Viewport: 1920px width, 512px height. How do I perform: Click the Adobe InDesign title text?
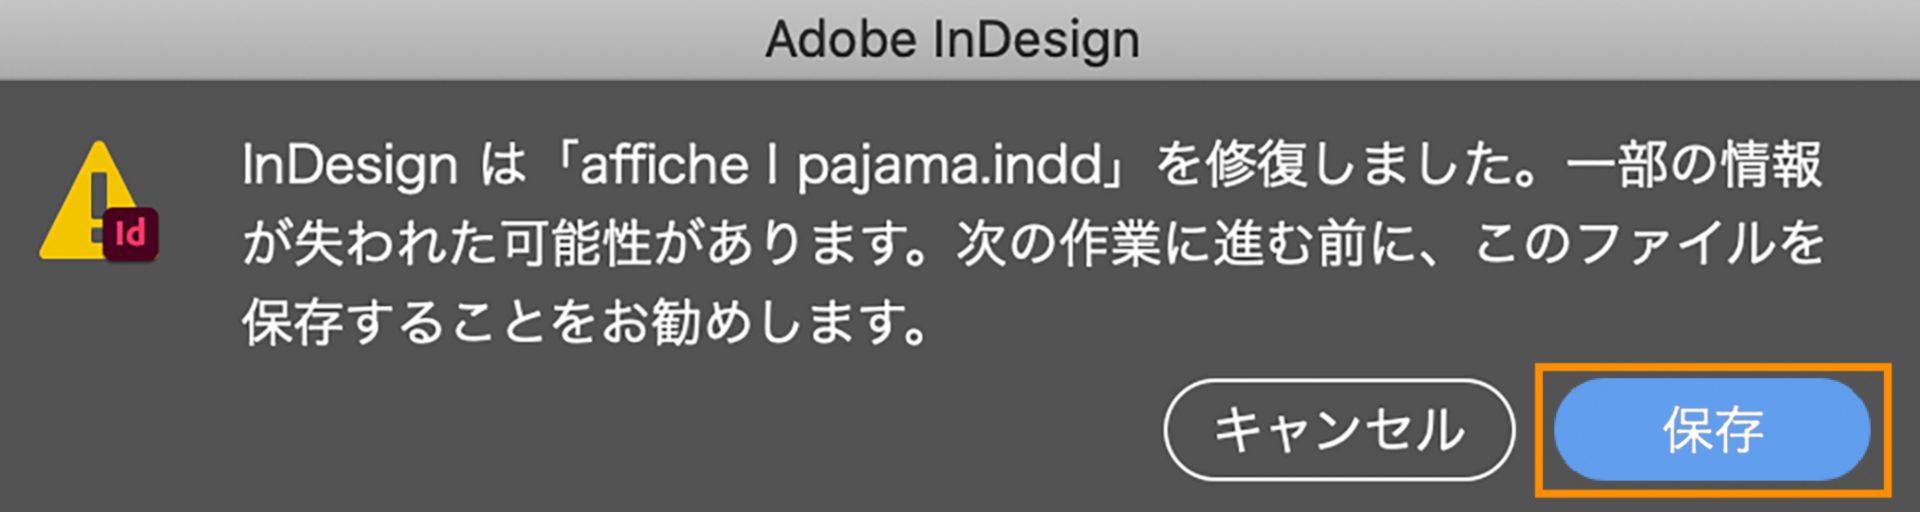click(952, 40)
